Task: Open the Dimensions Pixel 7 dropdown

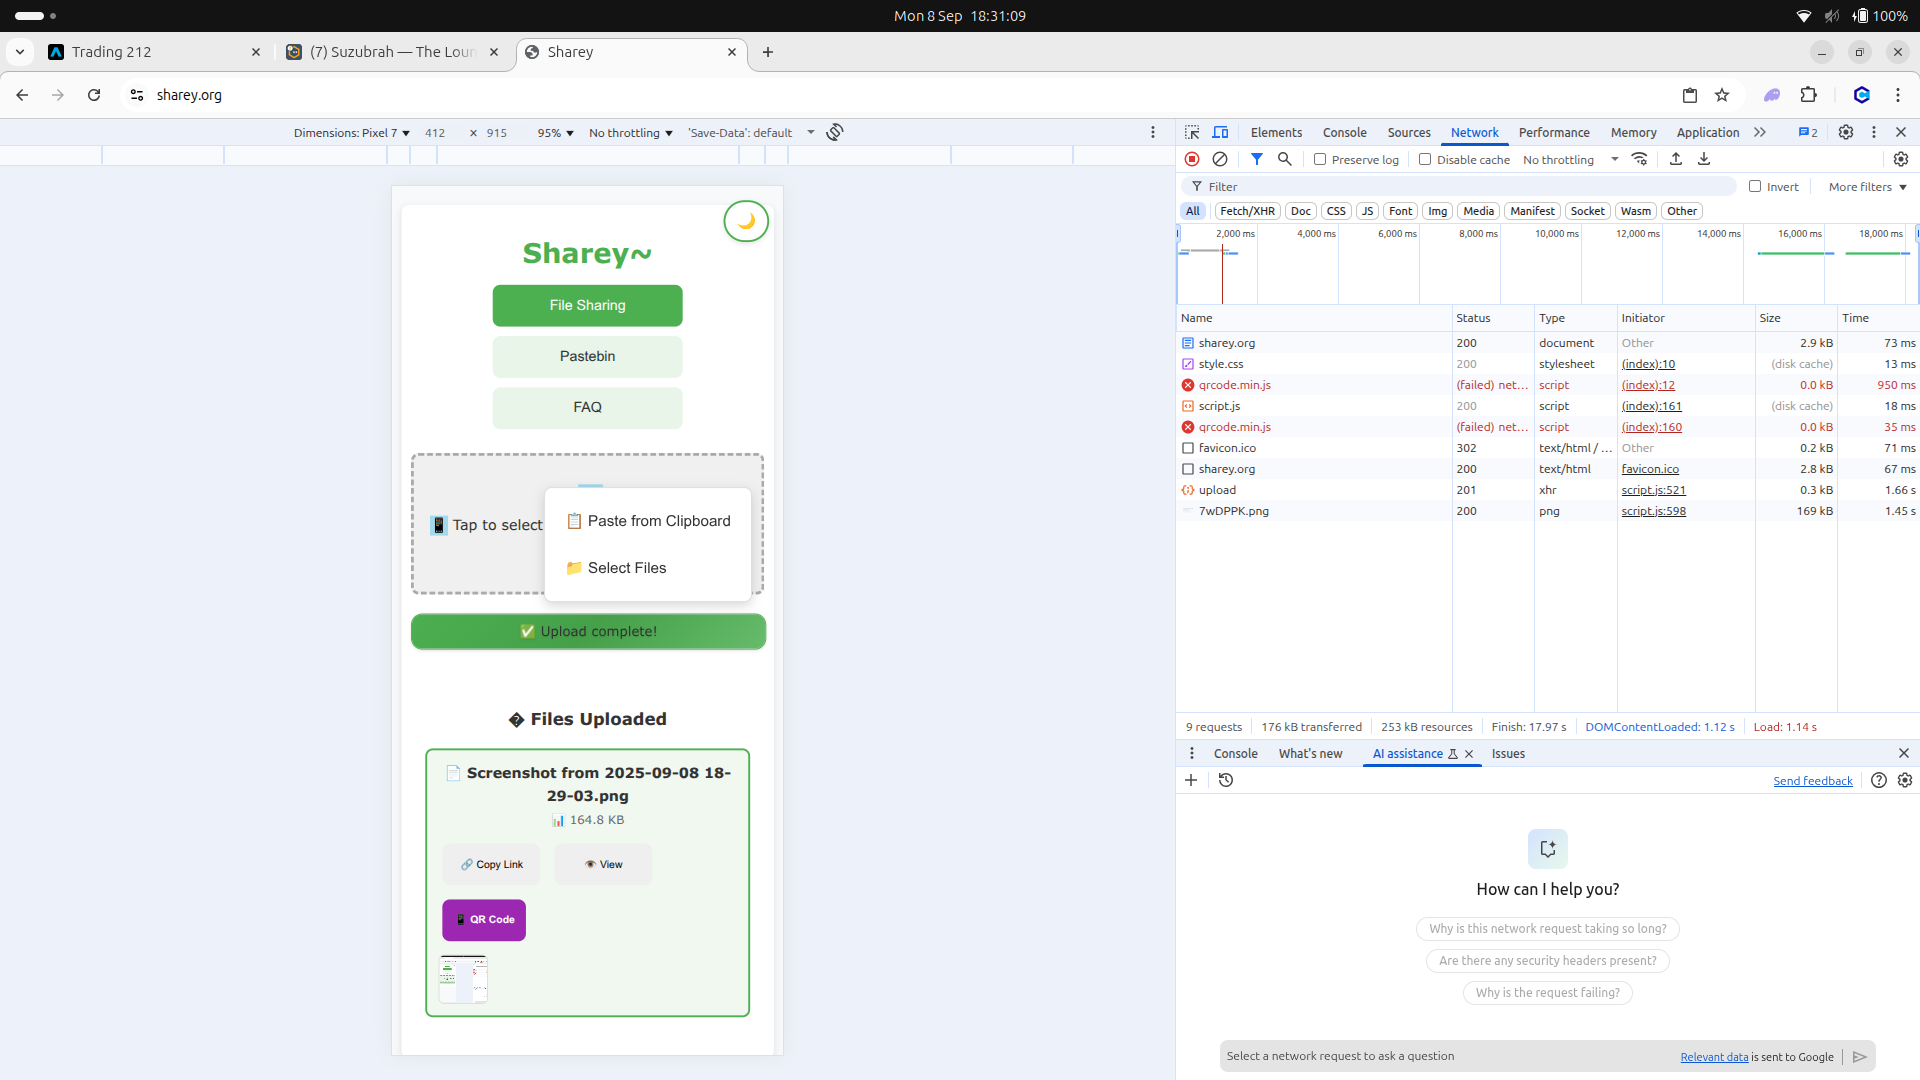Action: [352, 133]
